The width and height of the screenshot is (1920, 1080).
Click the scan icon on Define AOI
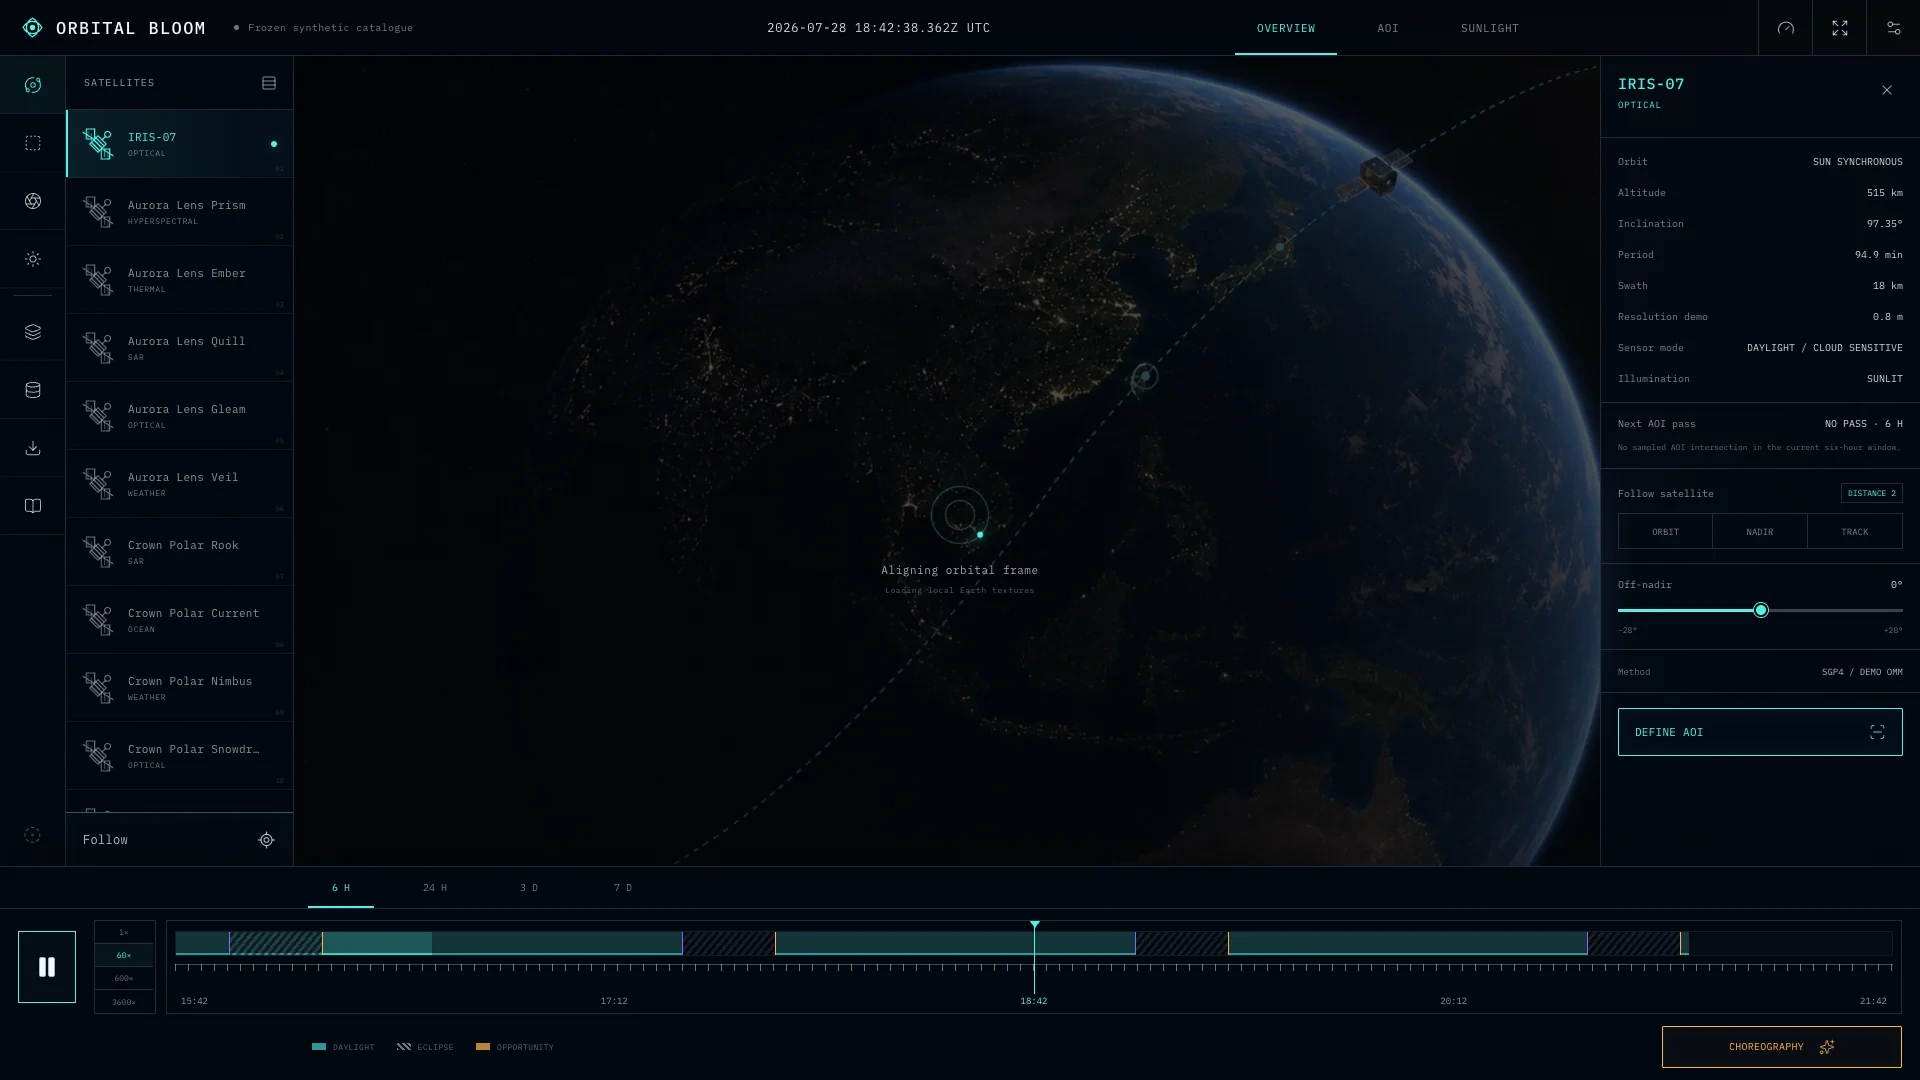(1877, 732)
